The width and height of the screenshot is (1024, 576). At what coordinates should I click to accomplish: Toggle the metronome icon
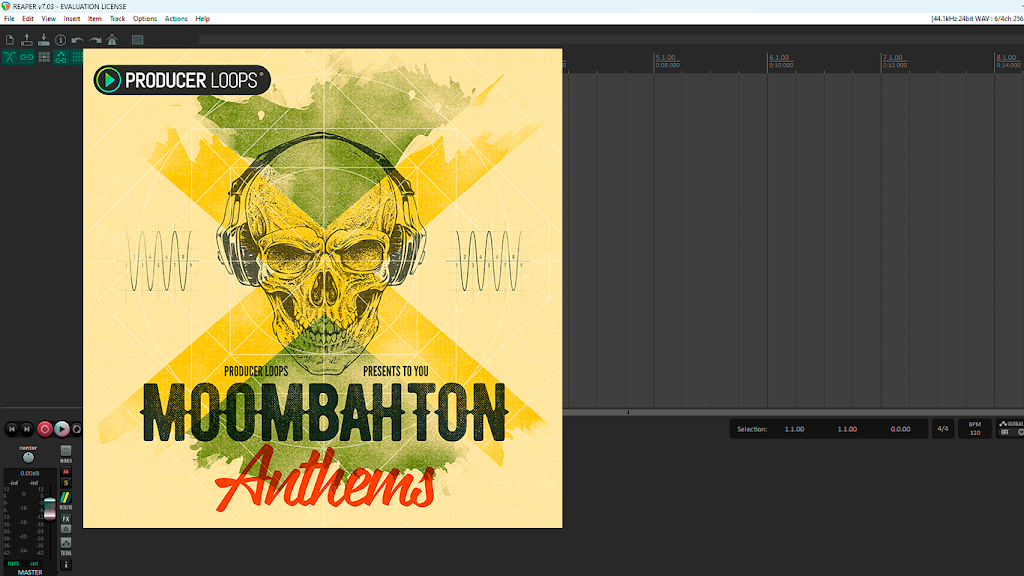coord(112,40)
